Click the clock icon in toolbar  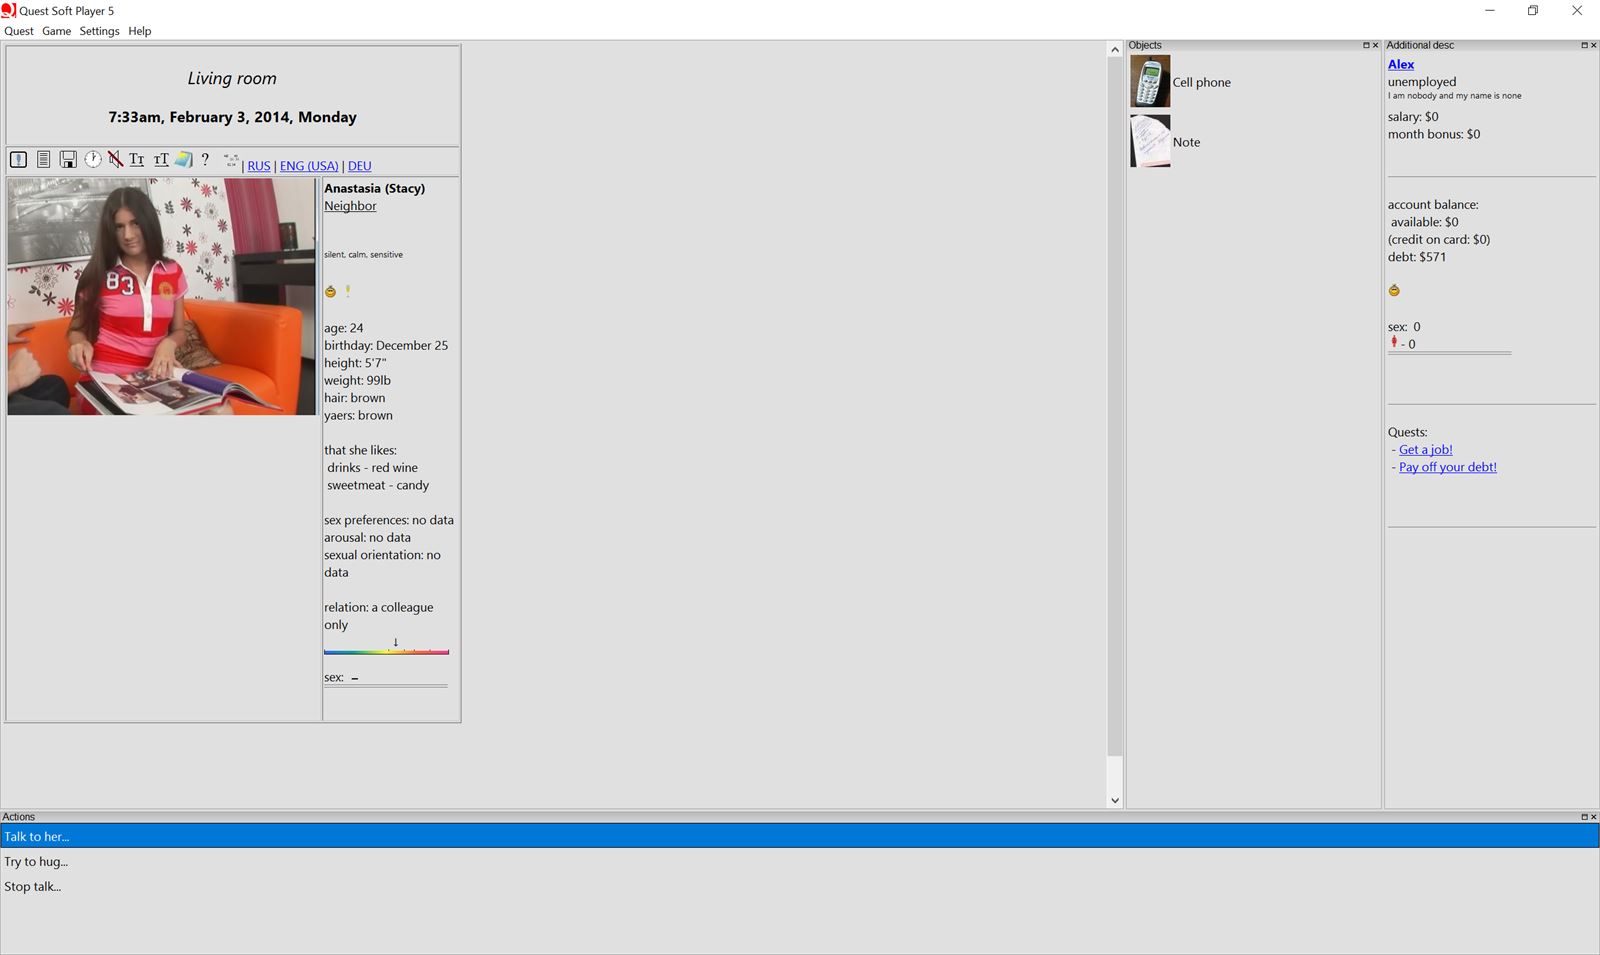tap(93, 159)
